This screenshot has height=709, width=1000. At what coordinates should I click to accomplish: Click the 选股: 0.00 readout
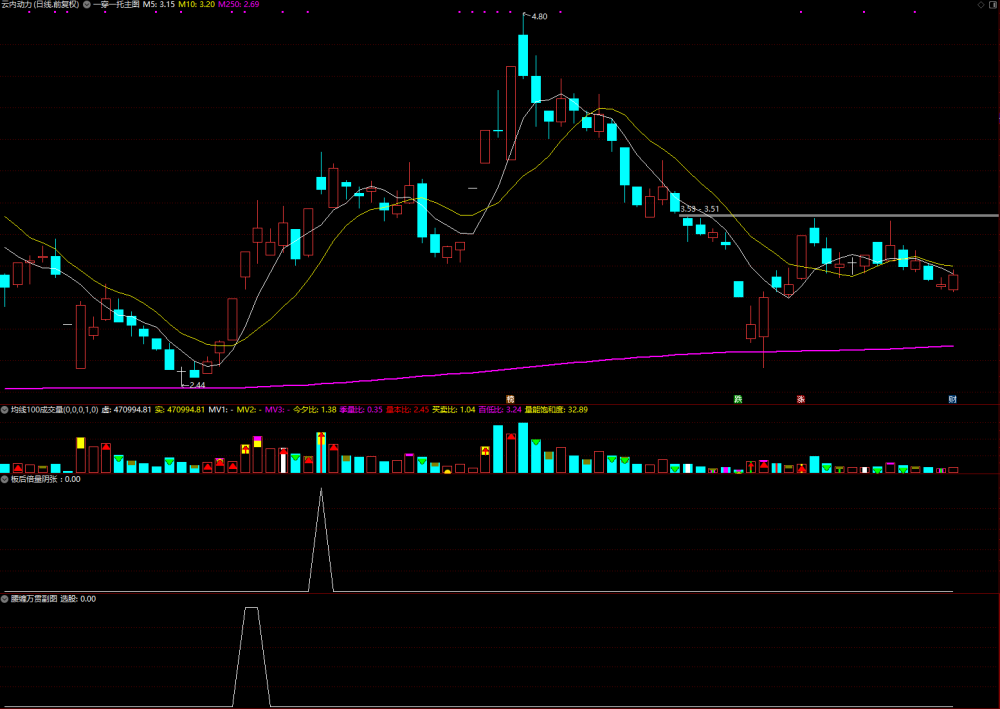tap(78, 599)
